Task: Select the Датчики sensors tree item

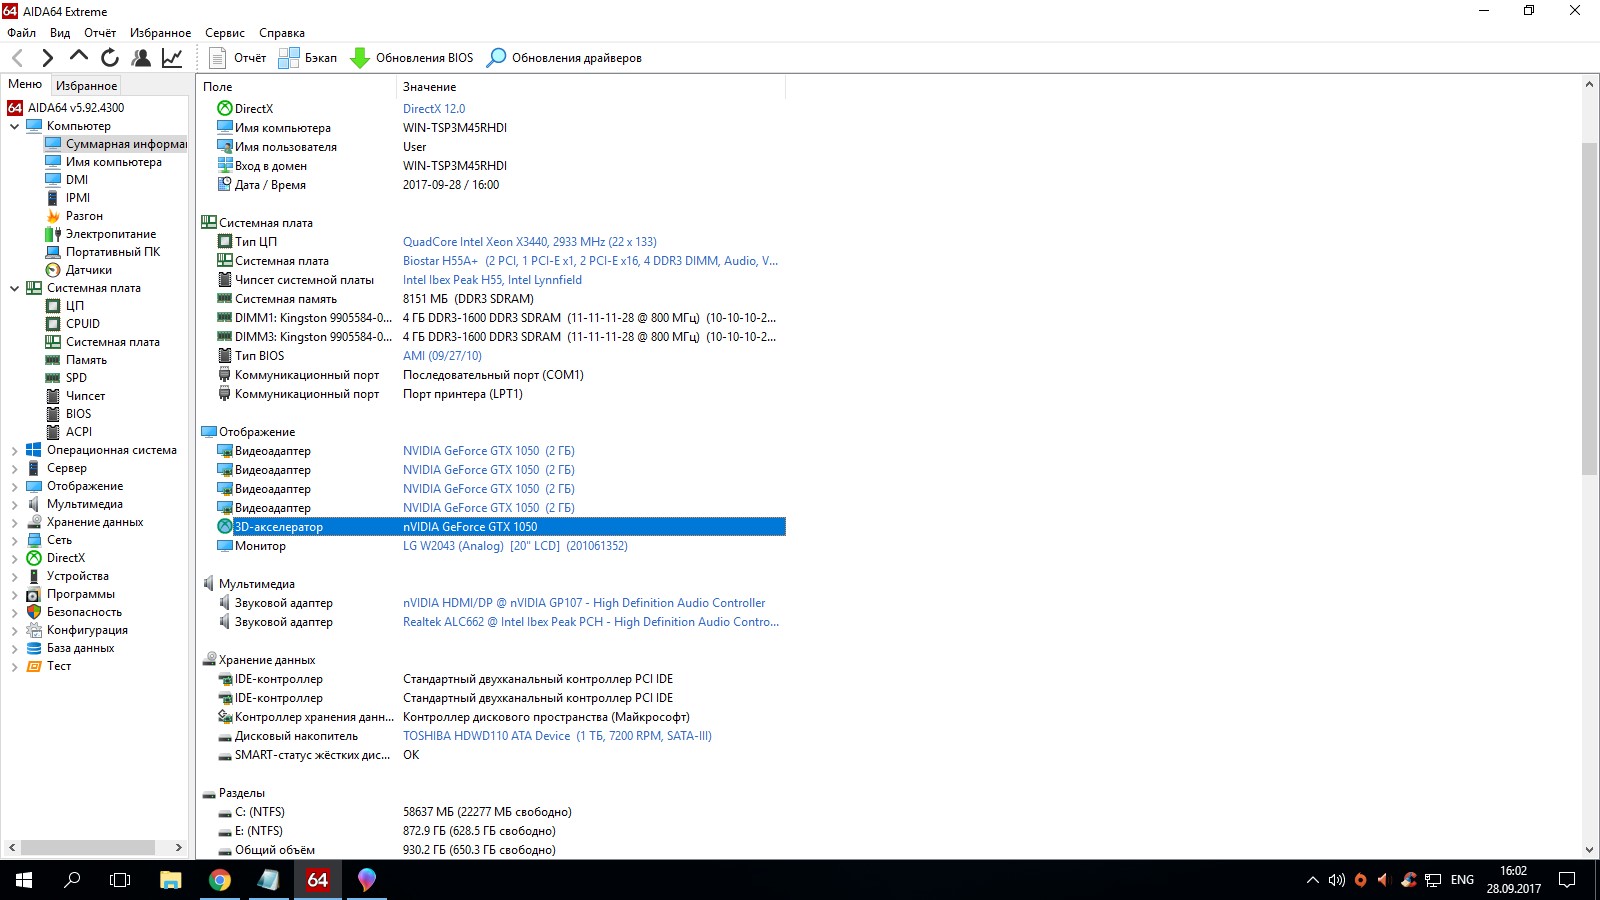Action: tap(89, 270)
